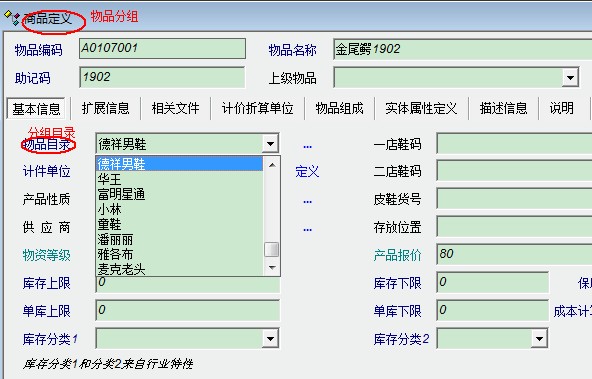Open the 计价折算单位 tab

tap(257, 108)
